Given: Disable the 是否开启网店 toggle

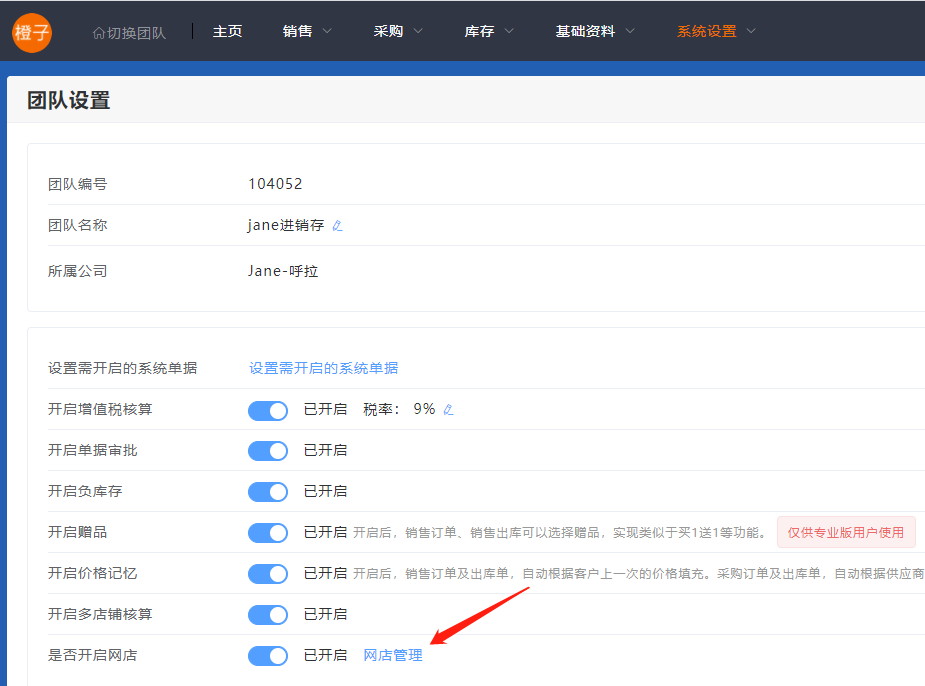Looking at the screenshot, I should point(268,656).
